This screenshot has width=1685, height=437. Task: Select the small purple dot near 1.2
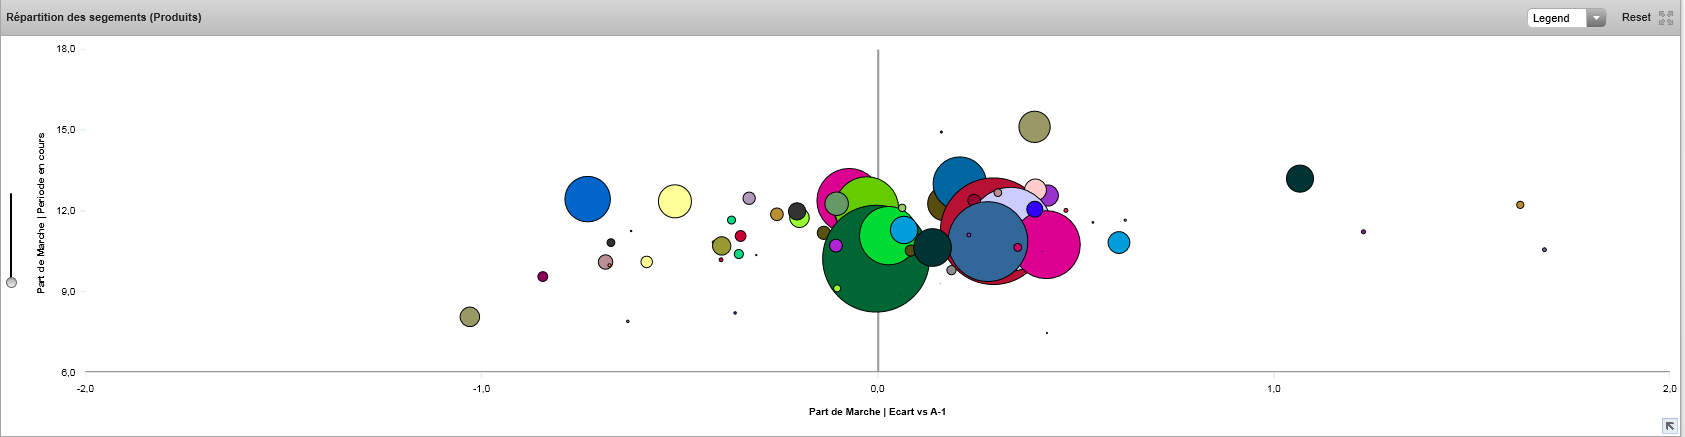(1363, 232)
